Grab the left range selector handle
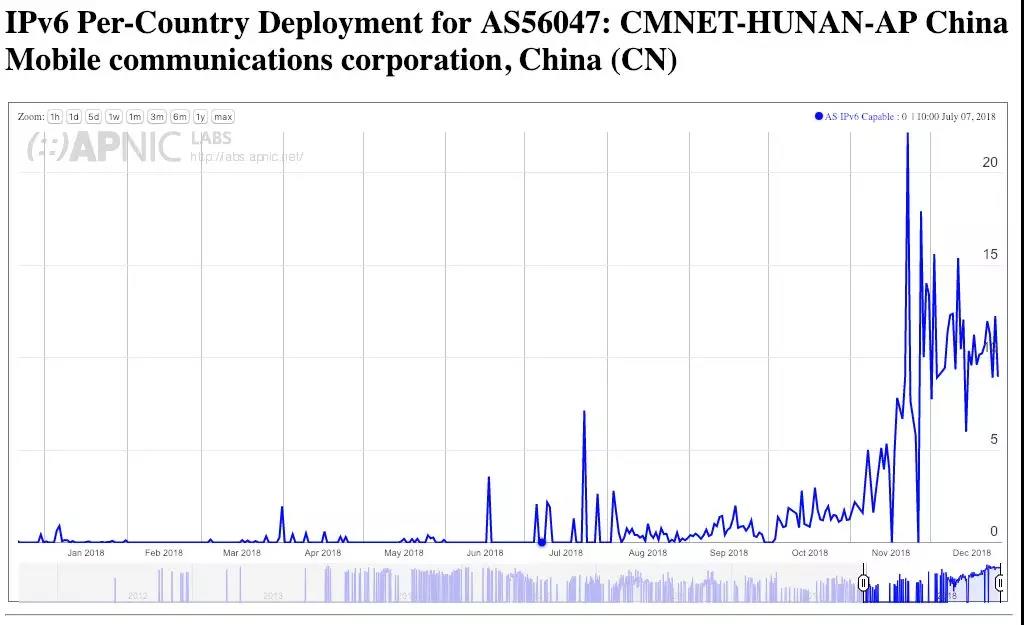 pos(864,583)
